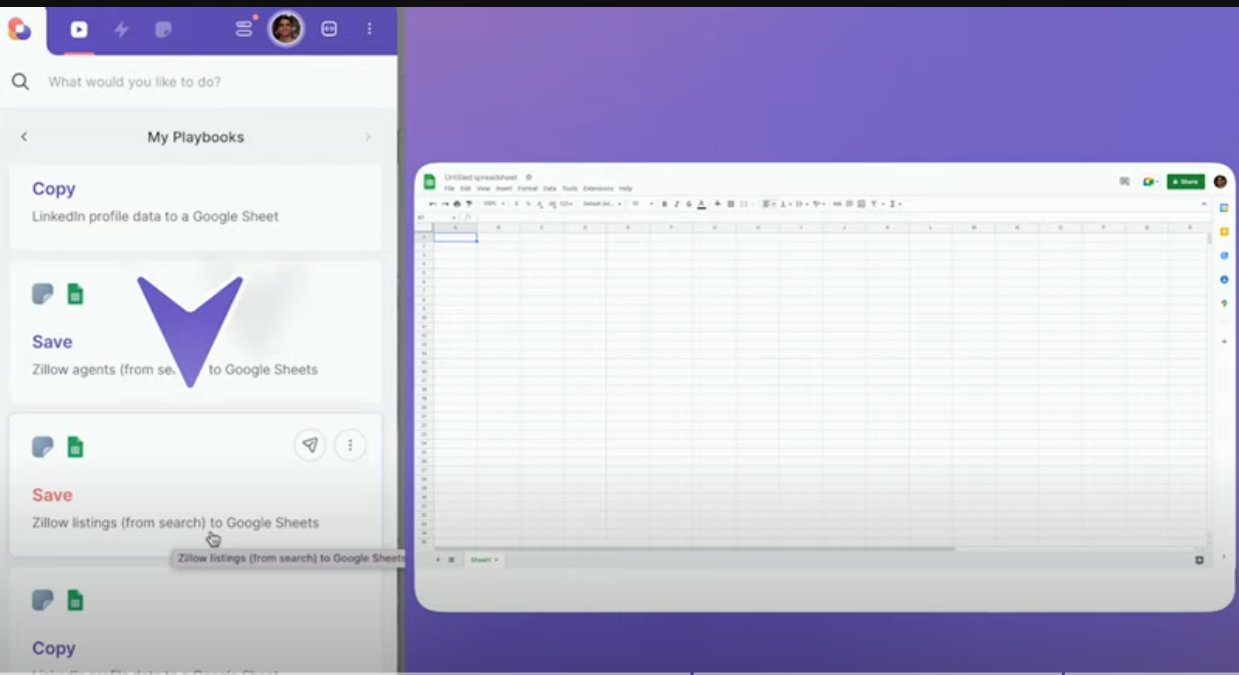Click the scraper icon on Zillow listings card
The image size is (1239, 675).
(x=43, y=447)
